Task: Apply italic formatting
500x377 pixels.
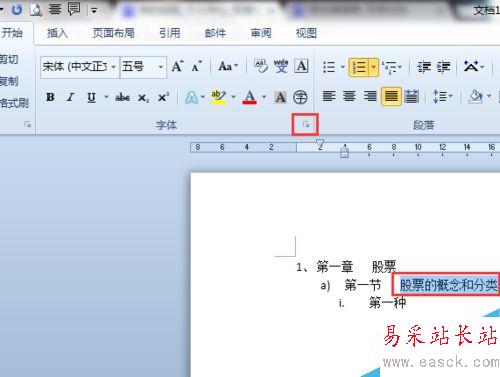Action: tap(70, 97)
